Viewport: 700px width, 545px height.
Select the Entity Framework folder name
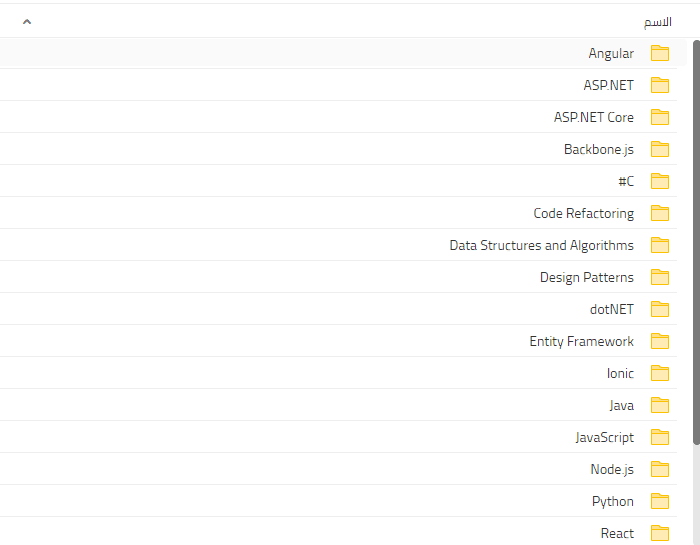582,341
